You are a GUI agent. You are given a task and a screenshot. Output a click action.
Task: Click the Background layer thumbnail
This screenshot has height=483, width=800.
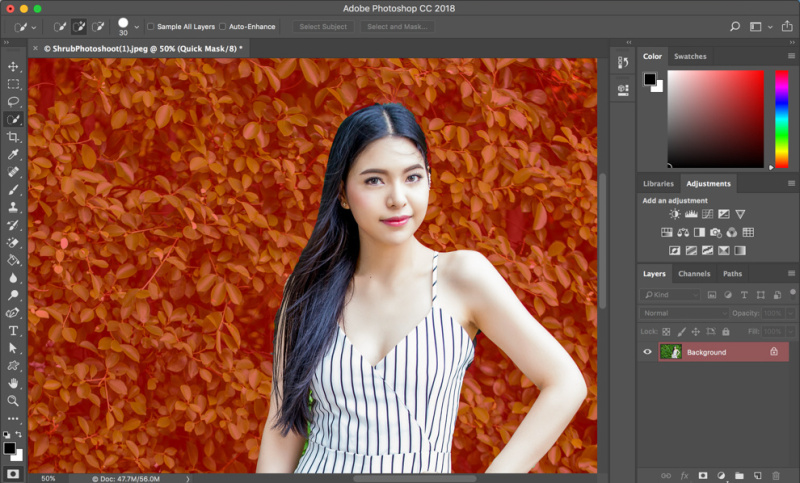670,352
